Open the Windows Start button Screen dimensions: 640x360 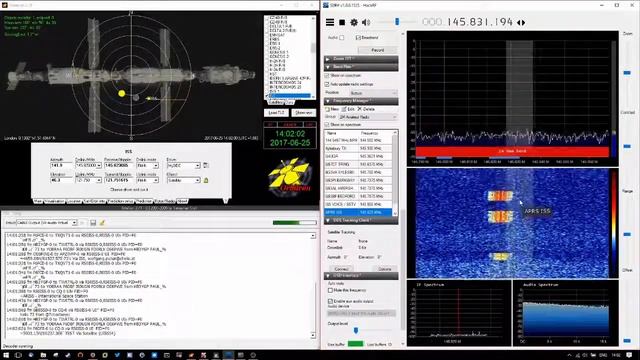pos(6,355)
